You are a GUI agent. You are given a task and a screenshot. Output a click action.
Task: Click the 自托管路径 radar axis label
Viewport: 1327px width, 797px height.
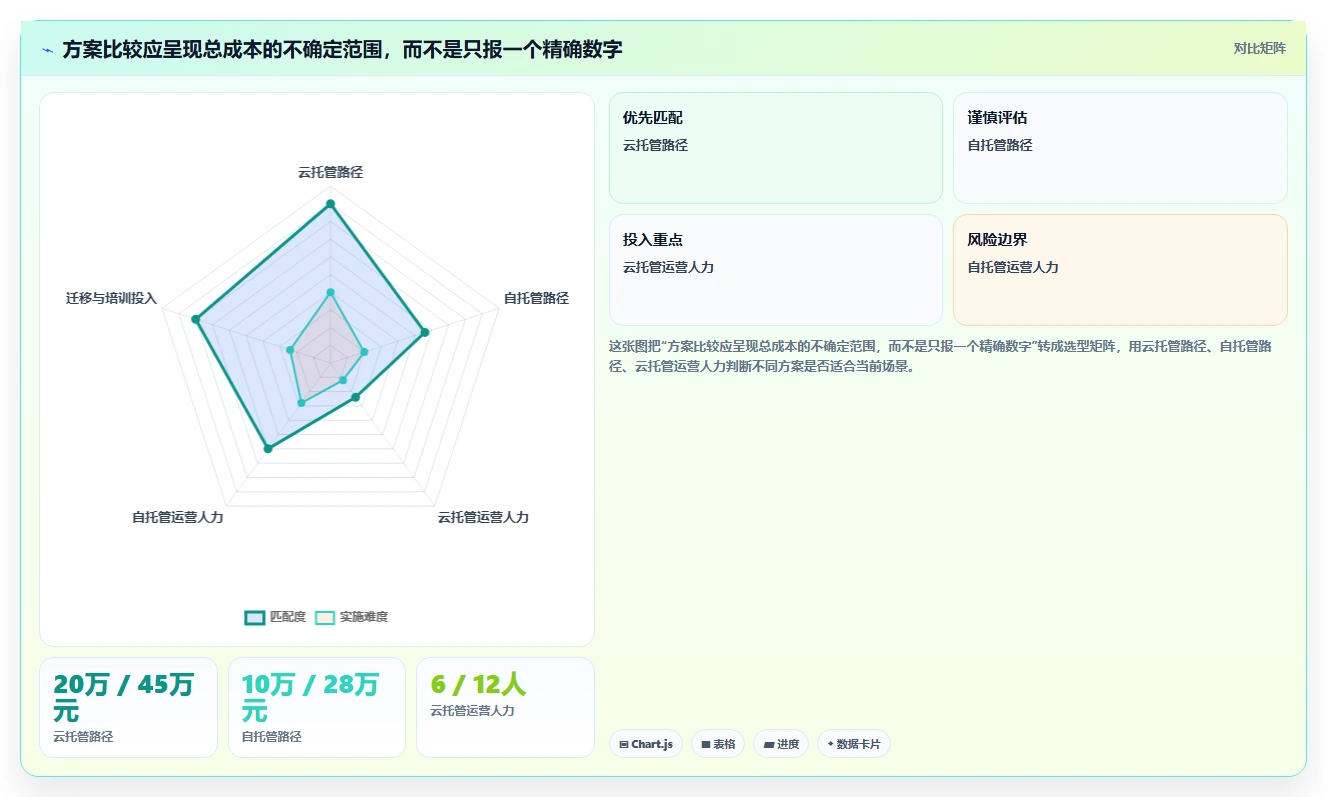click(536, 298)
